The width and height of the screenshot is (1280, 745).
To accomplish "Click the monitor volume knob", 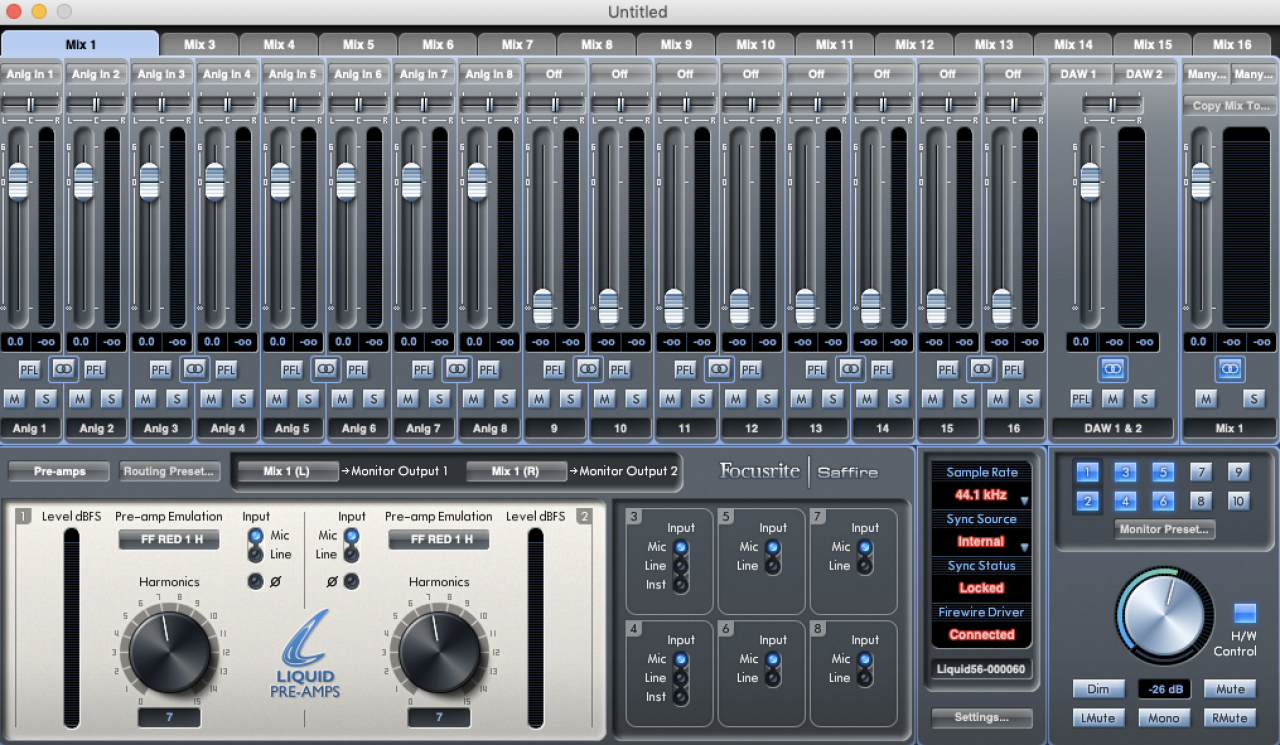I will click(1164, 613).
